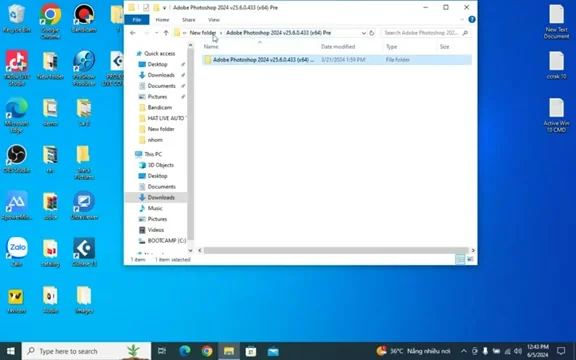Open the Share ribbon tab
The height and width of the screenshot is (360, 576).
[188, 20]
